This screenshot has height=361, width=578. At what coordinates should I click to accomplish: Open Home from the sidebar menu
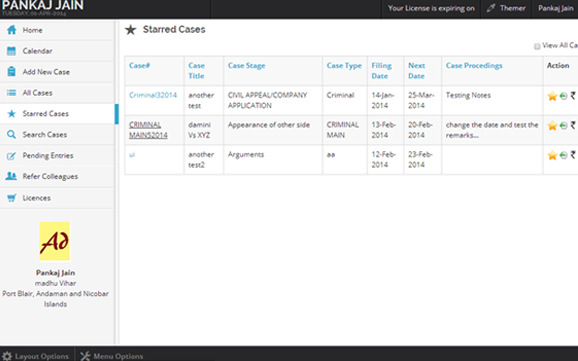(x=57, y=30)
